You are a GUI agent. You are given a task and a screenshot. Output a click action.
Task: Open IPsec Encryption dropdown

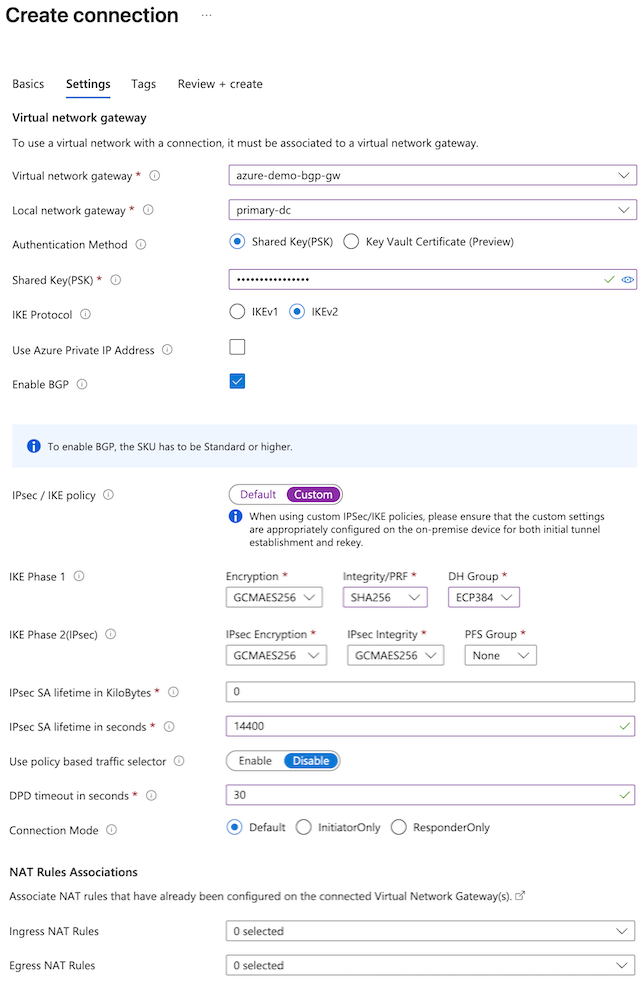pyautogui.click(x=277, y=655)
